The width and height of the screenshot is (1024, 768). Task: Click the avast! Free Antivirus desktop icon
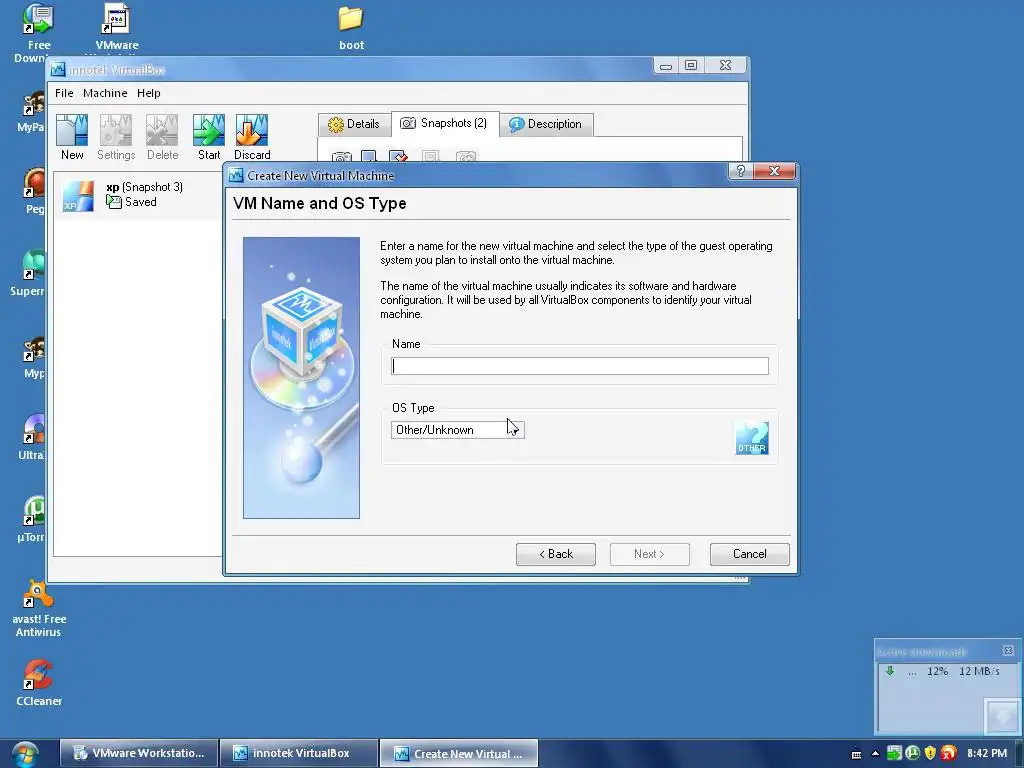(39, 609)
